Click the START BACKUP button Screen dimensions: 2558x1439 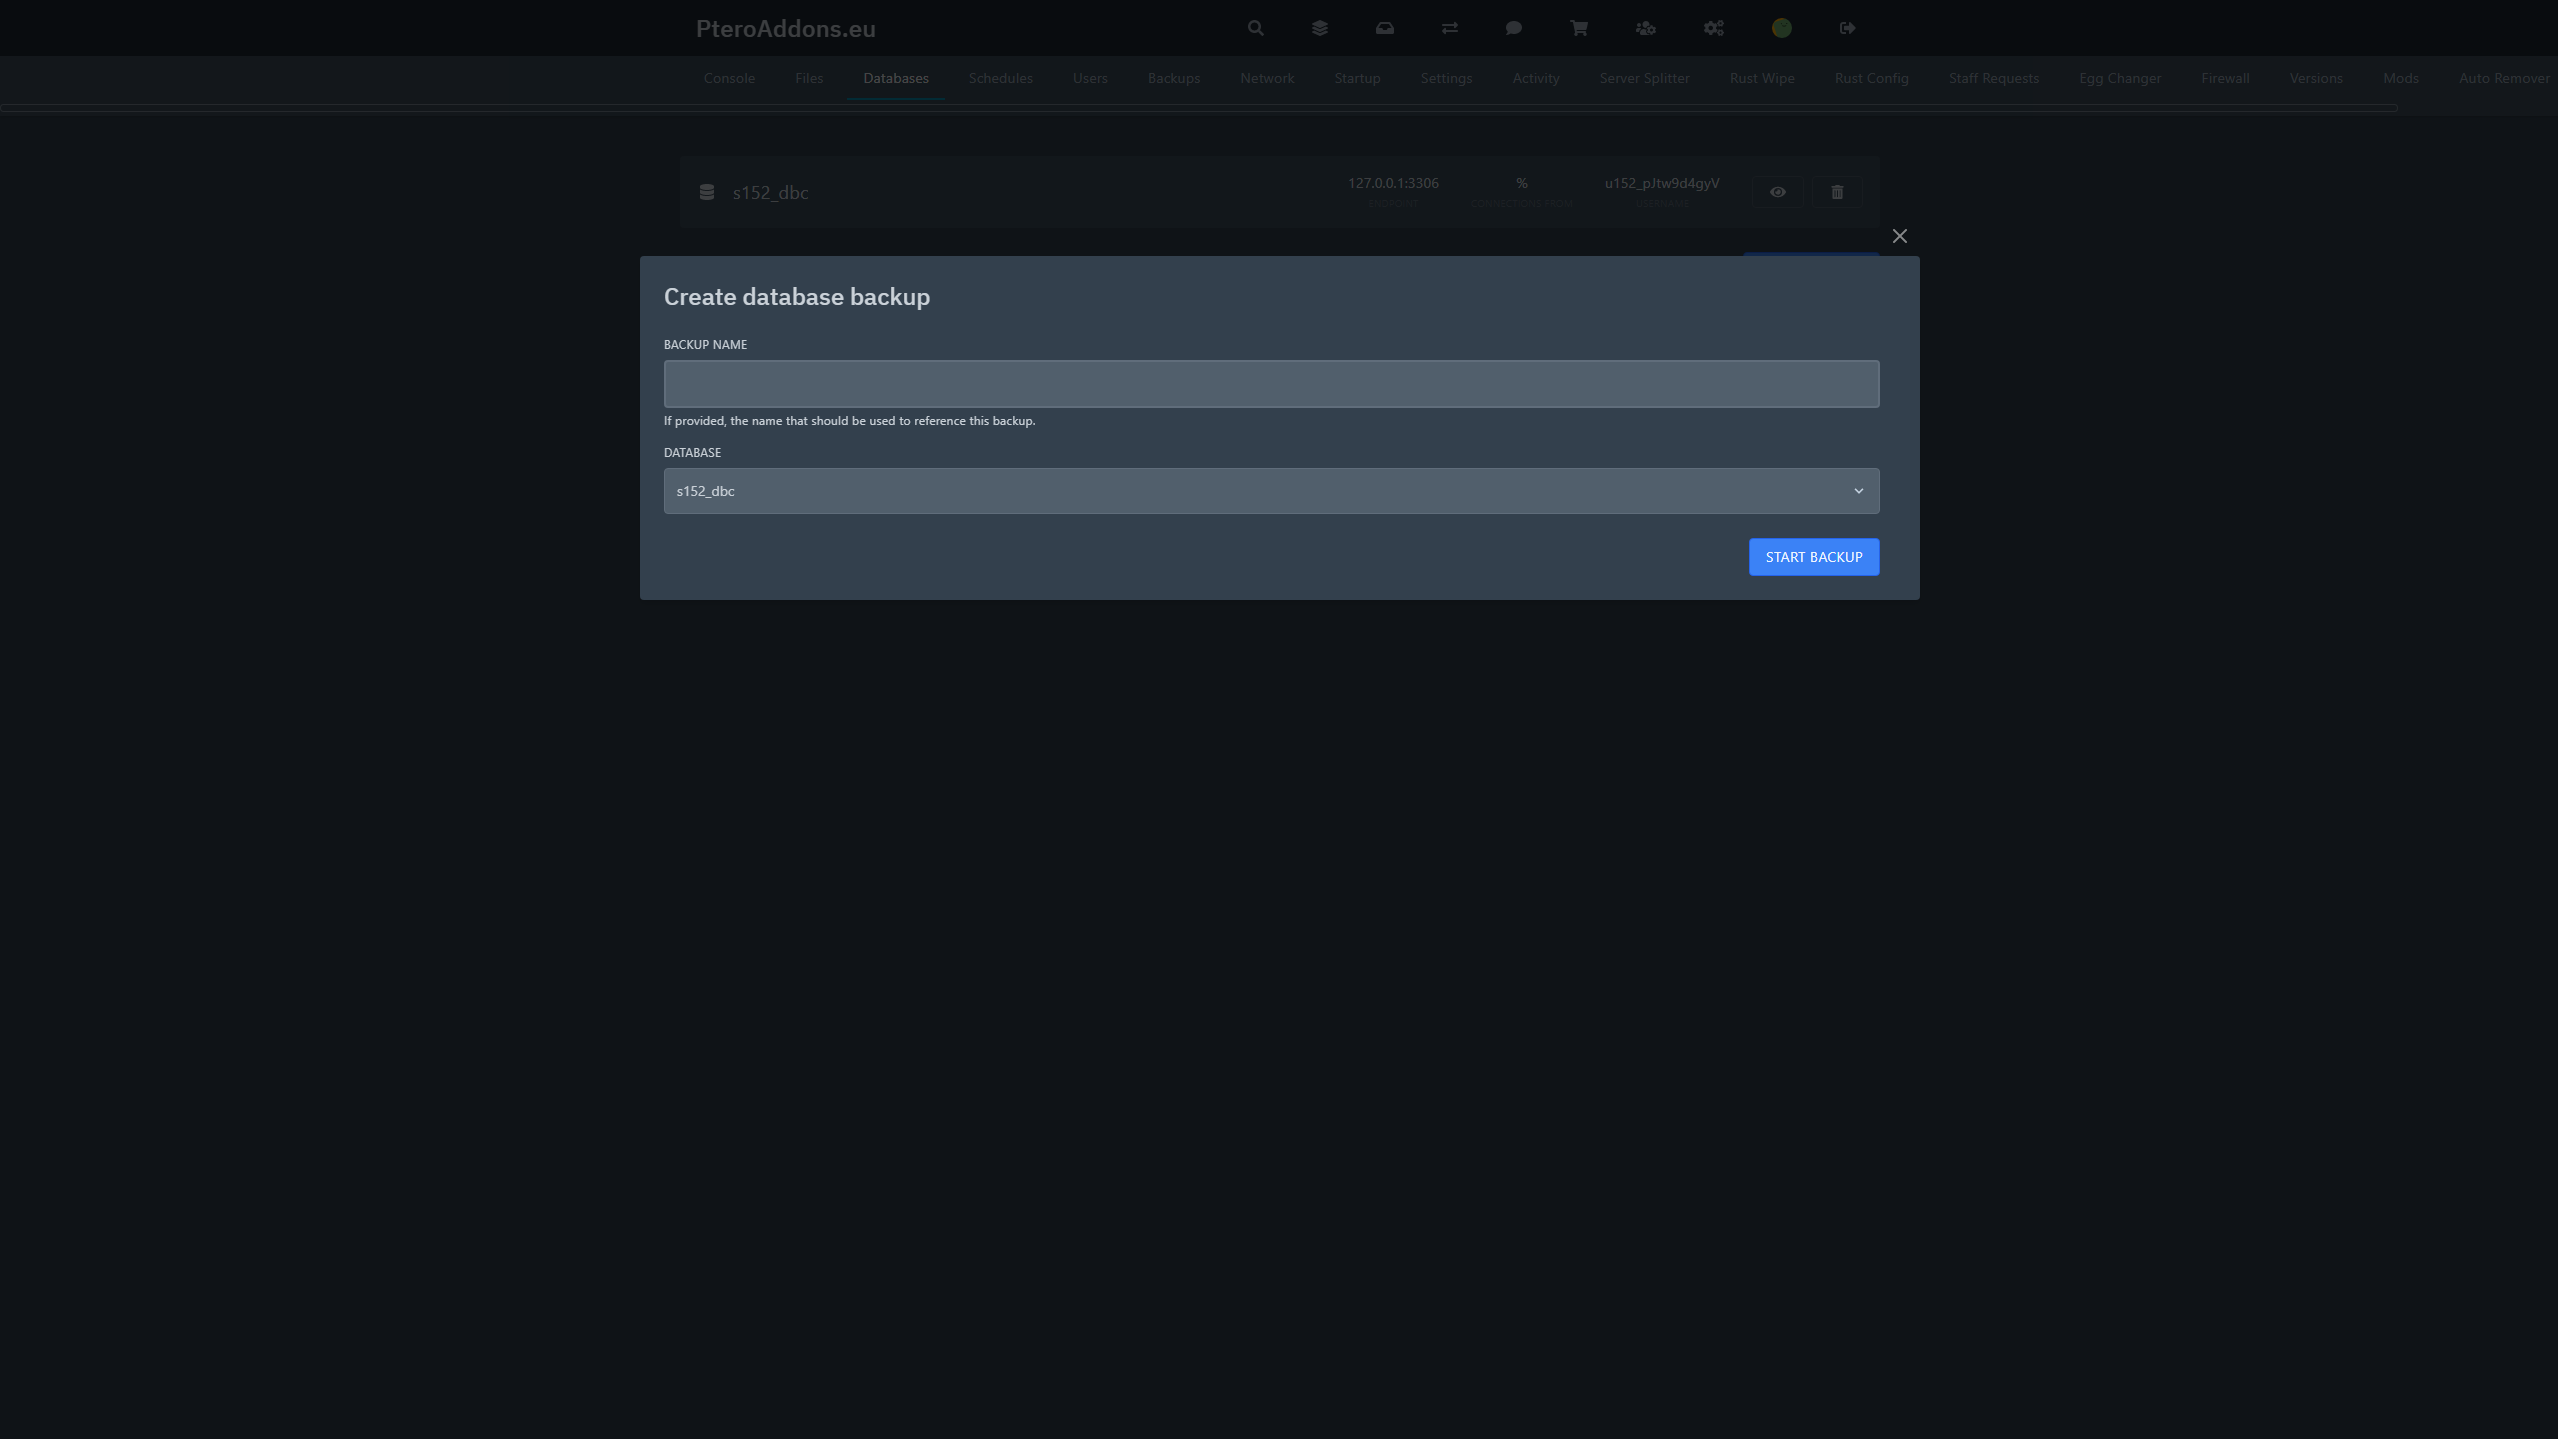[1813, 556]
